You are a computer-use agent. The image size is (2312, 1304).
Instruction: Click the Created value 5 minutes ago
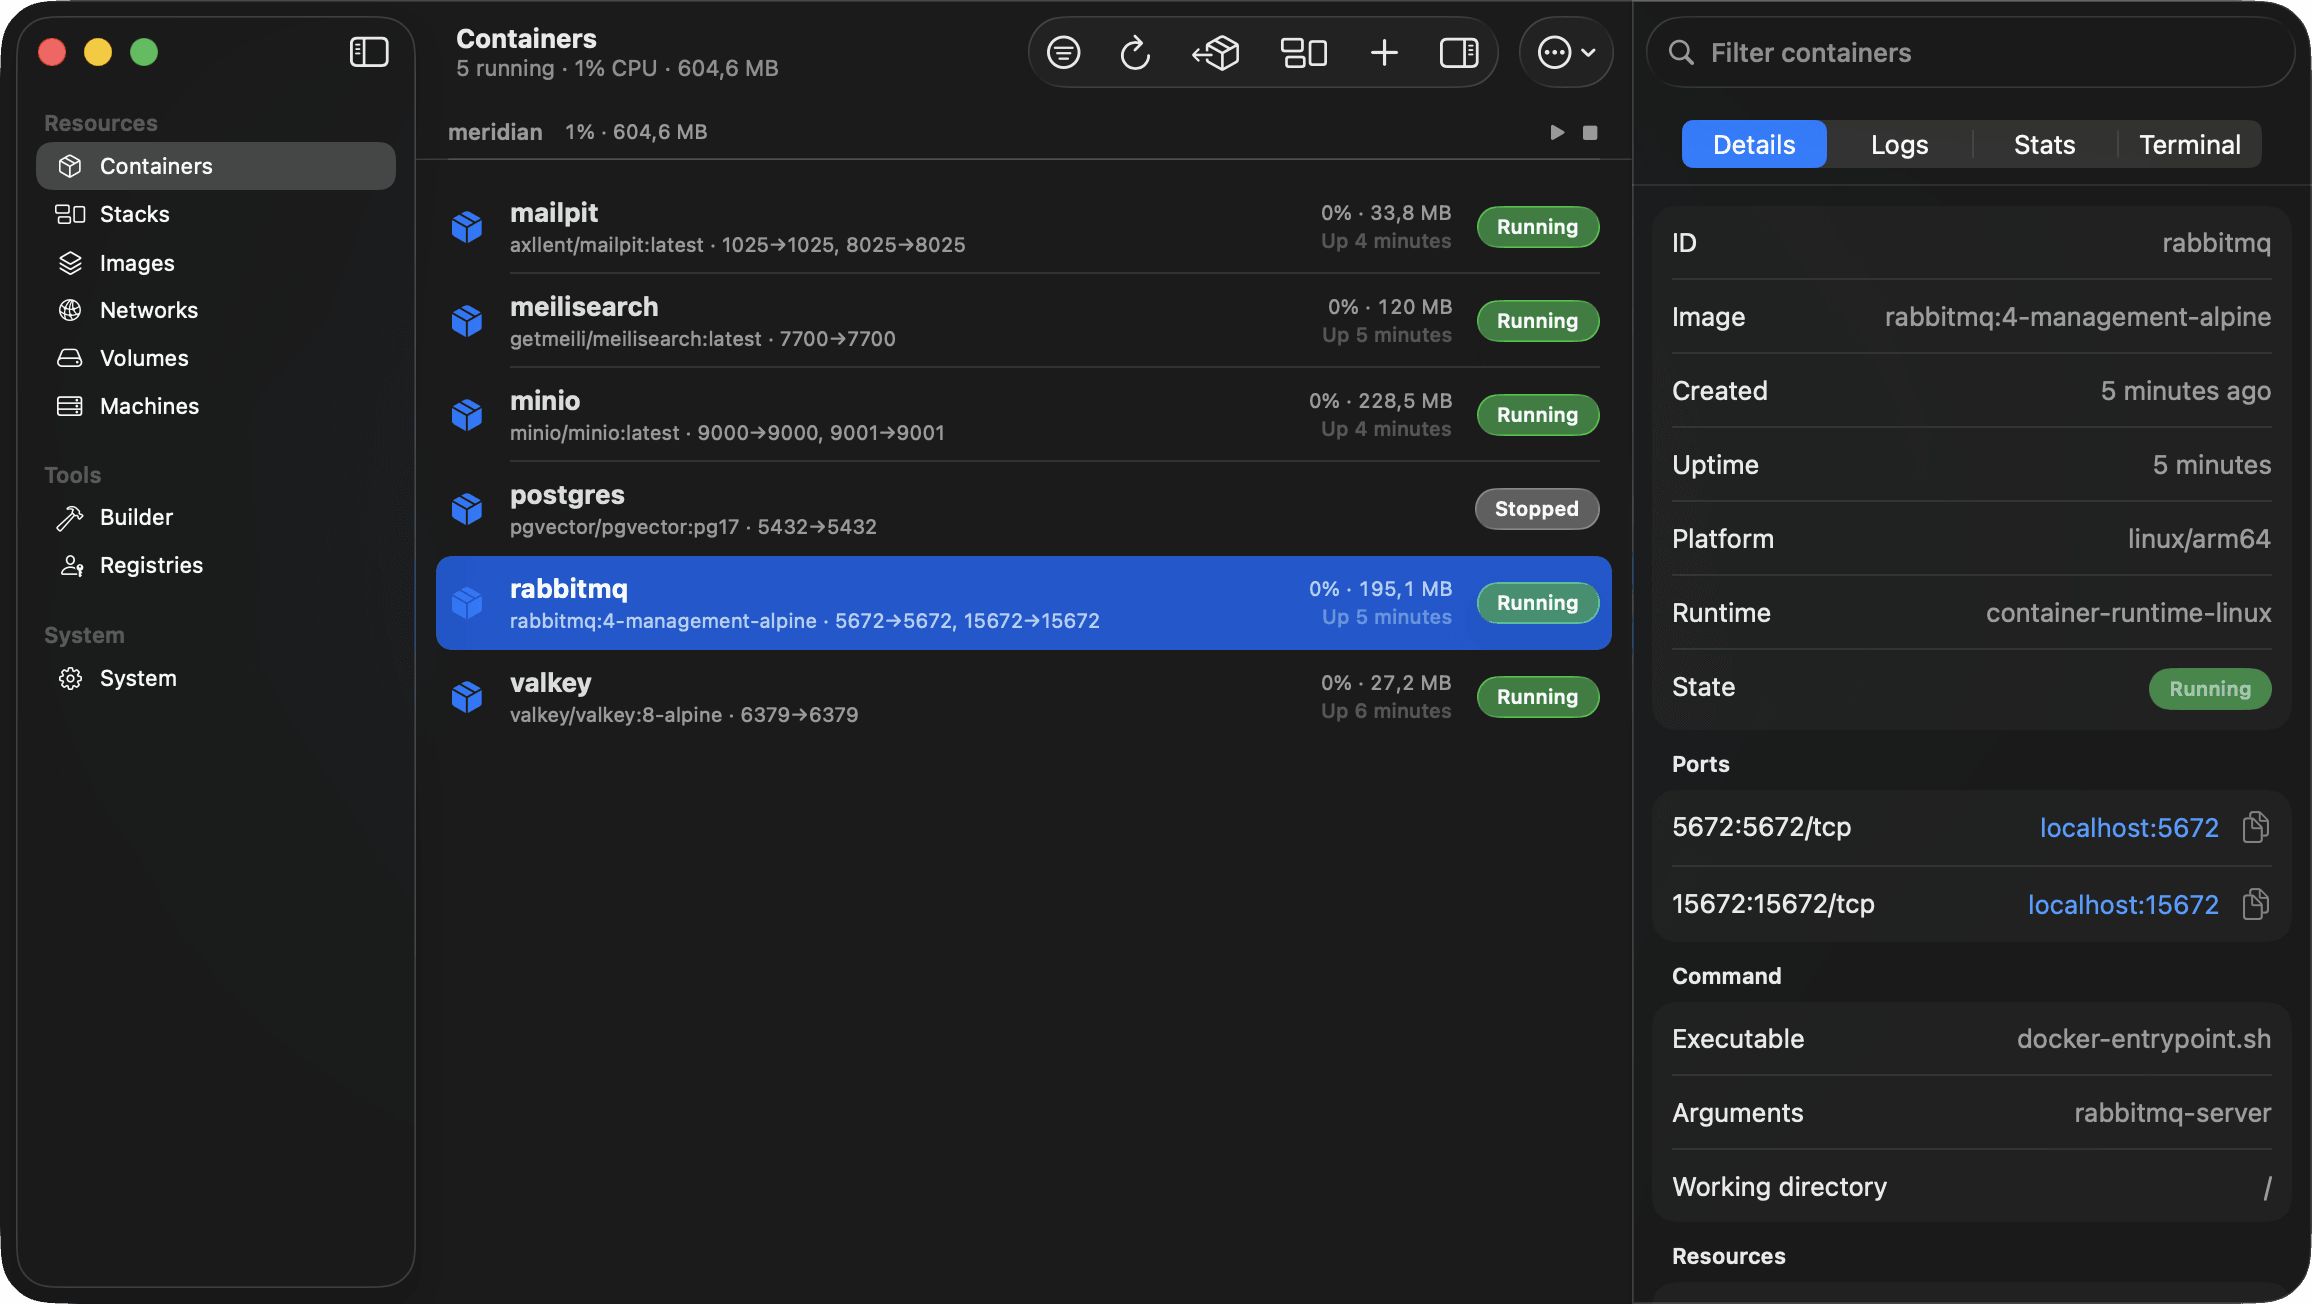tap(2185, 391)
